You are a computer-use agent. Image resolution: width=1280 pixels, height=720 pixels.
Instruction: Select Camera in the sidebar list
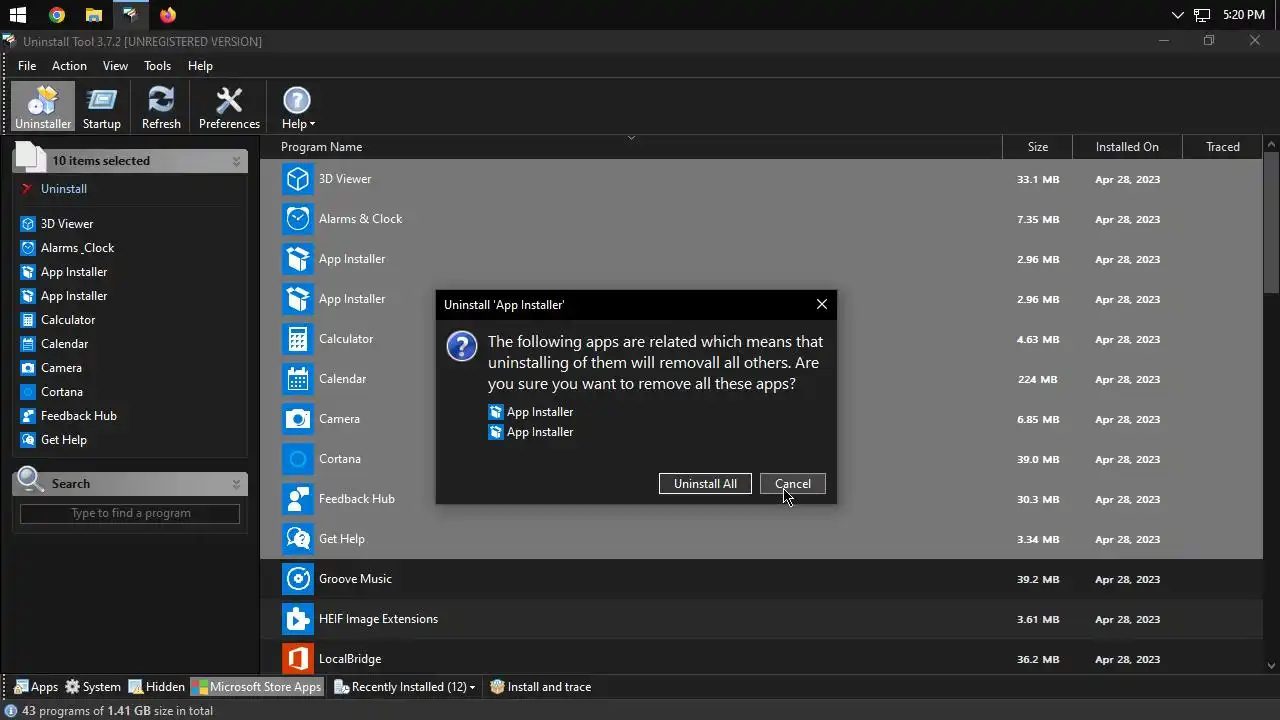[61, 368]
